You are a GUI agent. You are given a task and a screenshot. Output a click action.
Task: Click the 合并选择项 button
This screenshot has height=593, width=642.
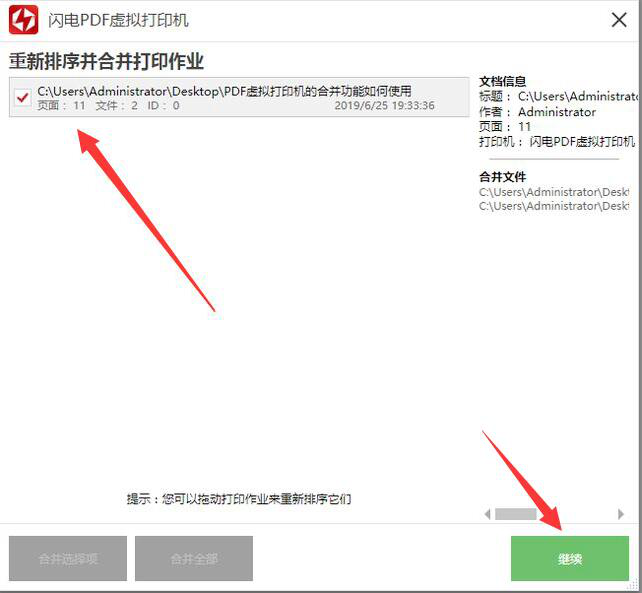[68, 558]
